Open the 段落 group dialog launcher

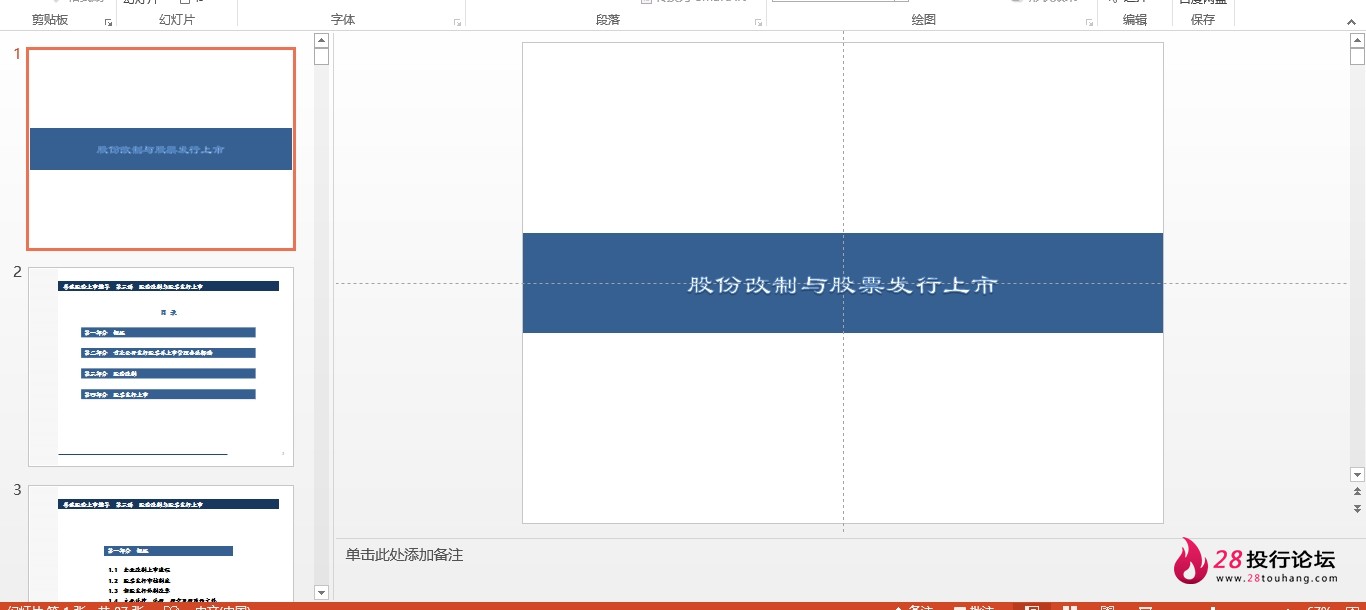coord(759,21)
